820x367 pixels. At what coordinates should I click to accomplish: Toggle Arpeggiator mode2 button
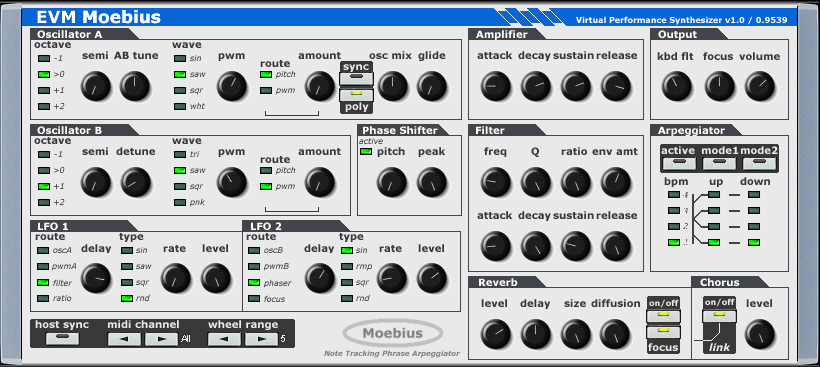pos(759,163)
